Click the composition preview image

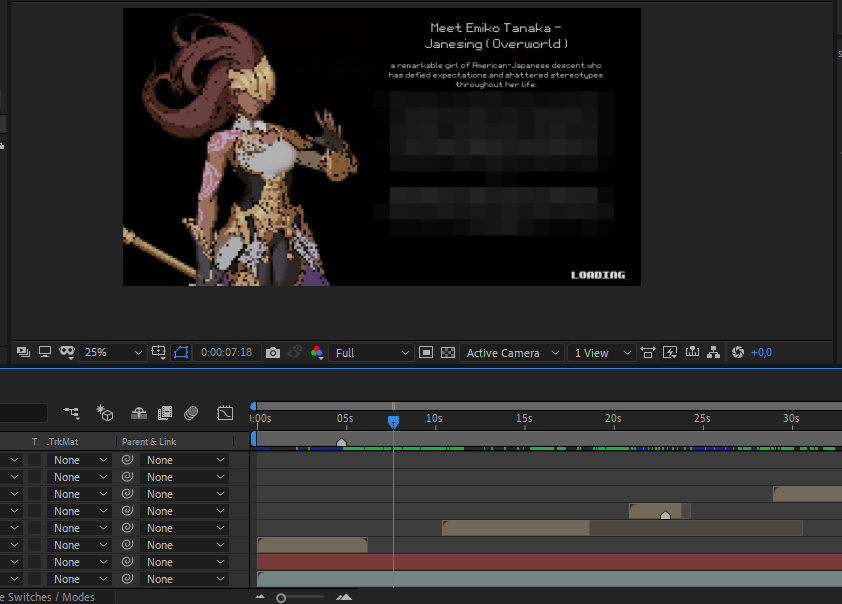382,147
